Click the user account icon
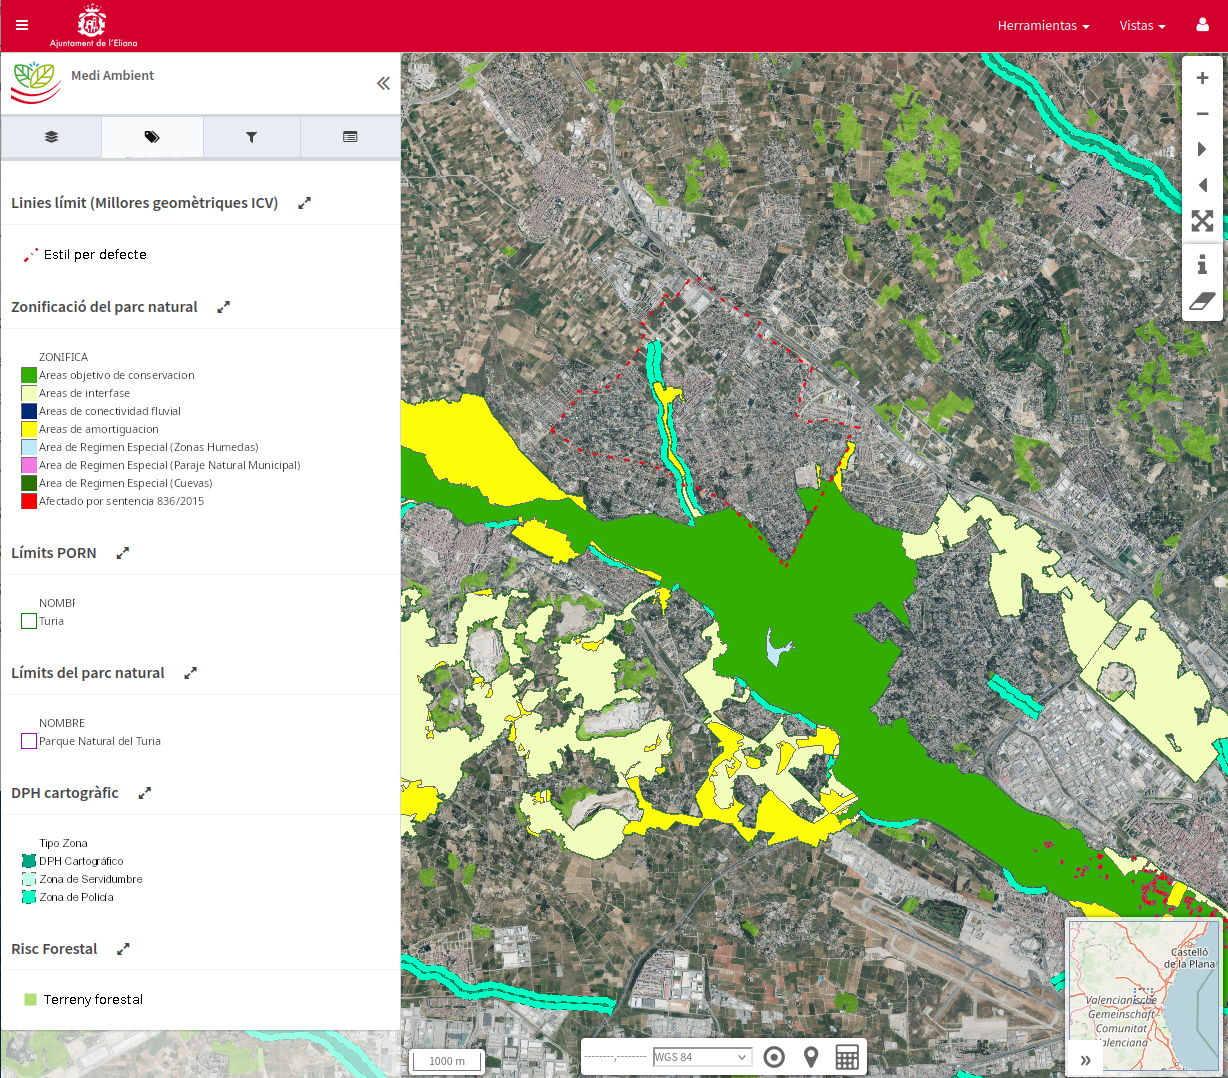Image resolution: width=1228 pixels, height=1078 pixels. pos(1202,25)
